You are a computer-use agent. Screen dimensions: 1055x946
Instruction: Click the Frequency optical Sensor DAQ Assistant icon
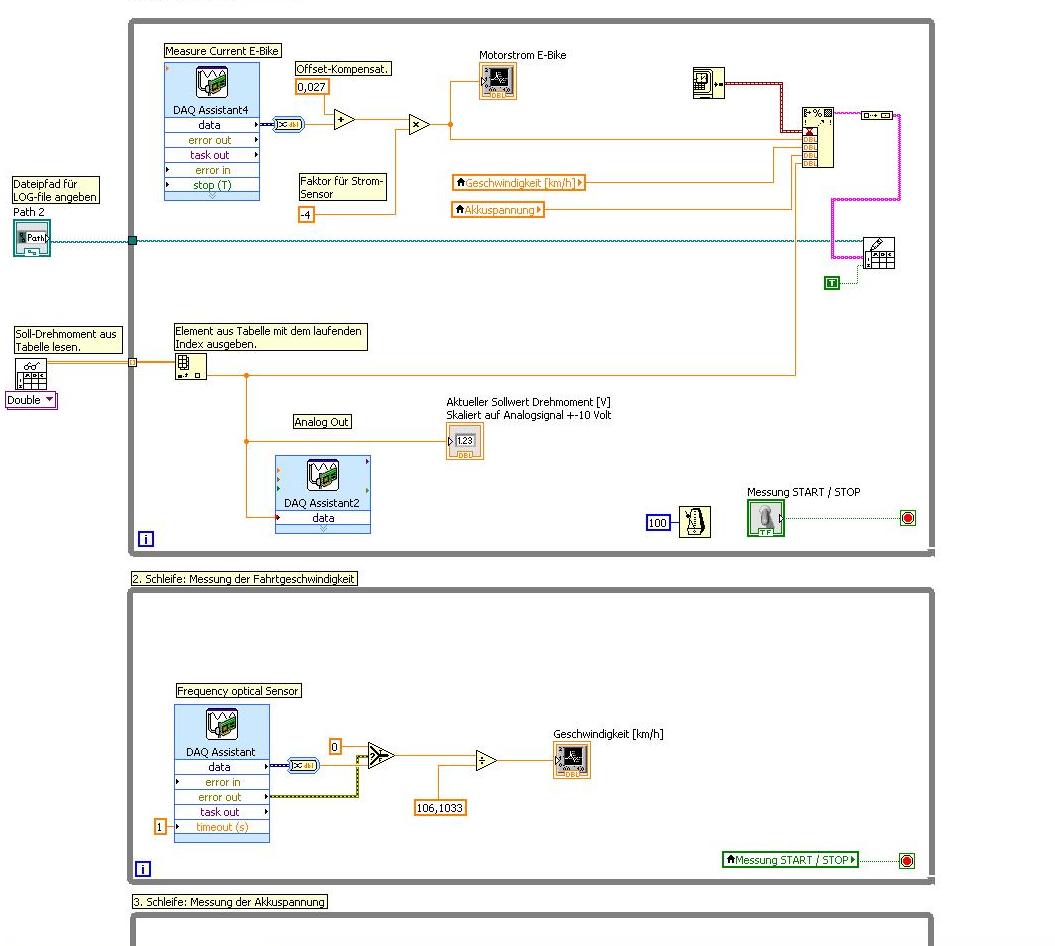[x=222, y=724]
